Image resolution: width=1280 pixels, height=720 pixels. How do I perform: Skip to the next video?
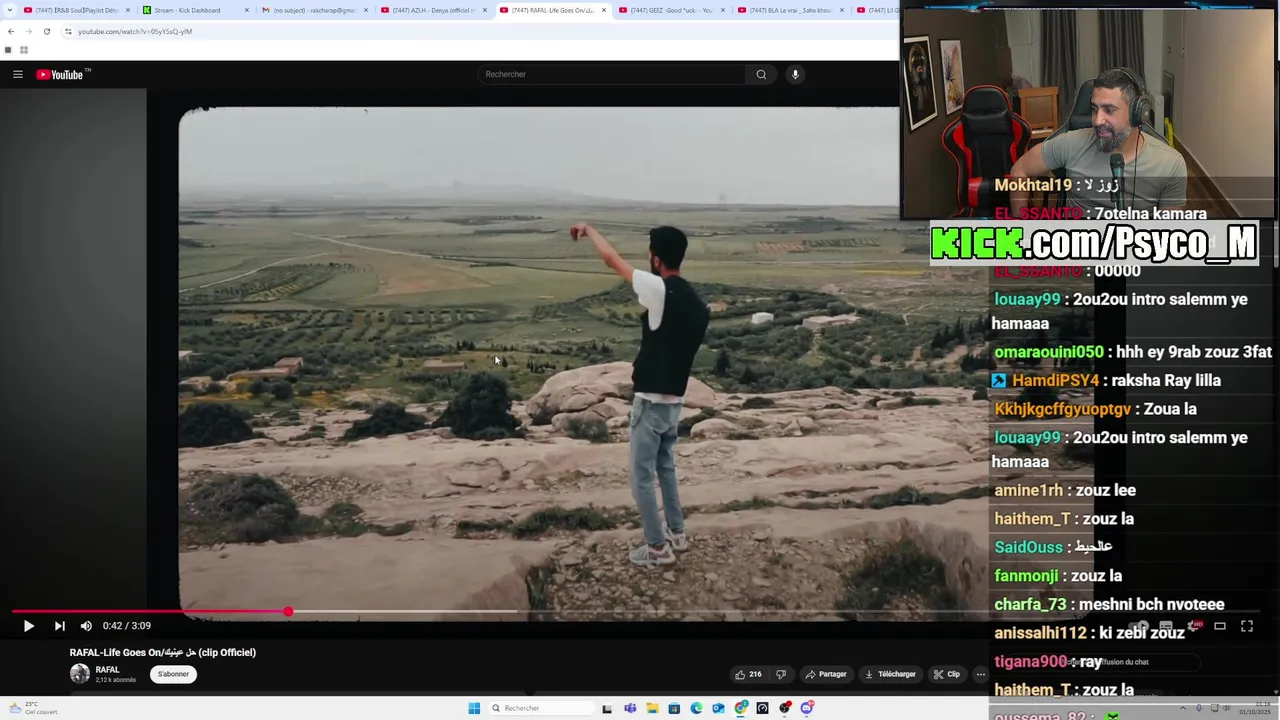[x=59, y=626]
